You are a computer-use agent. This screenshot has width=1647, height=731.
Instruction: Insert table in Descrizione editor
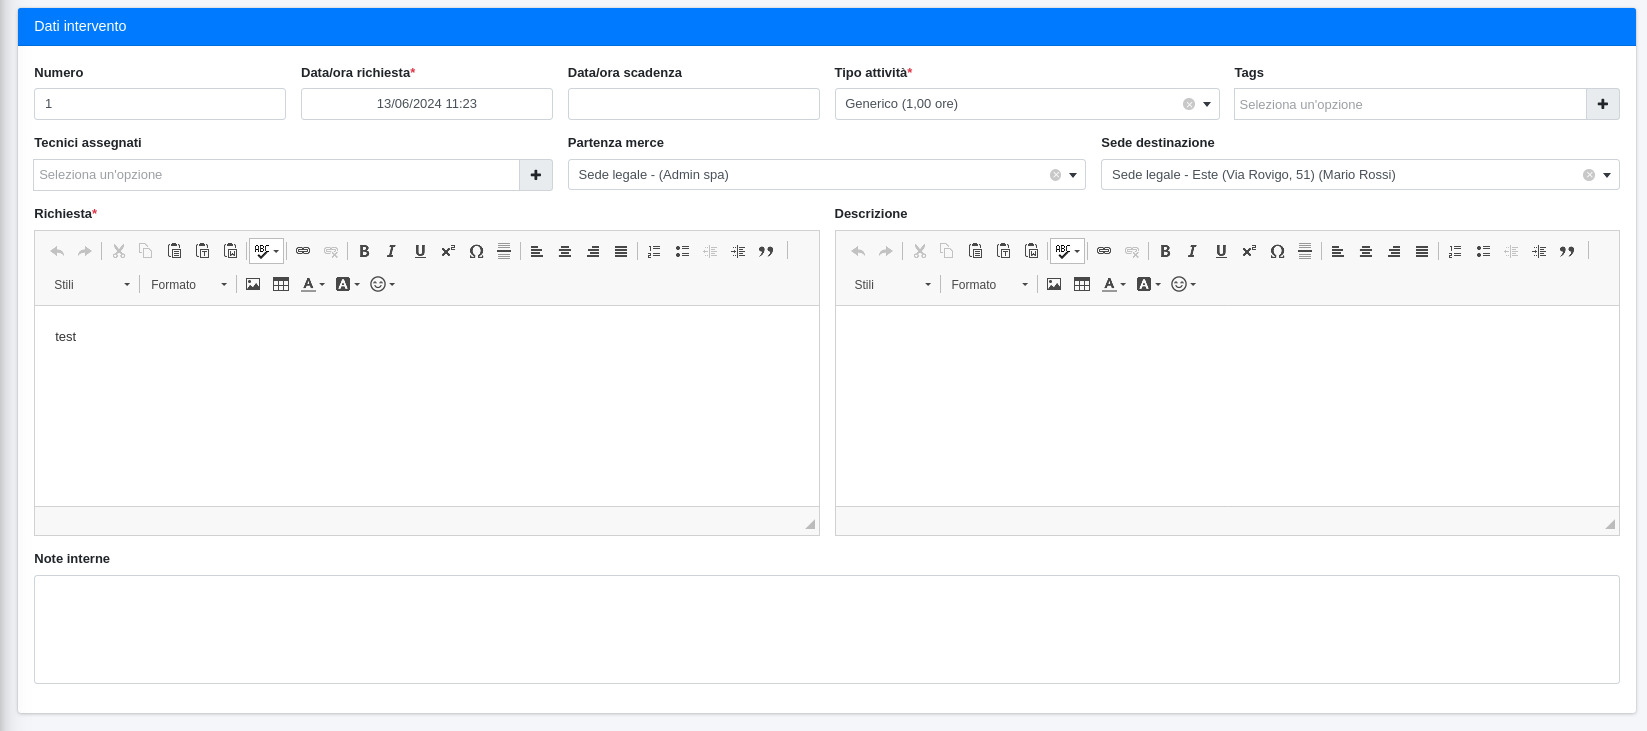click(1082, 285)
